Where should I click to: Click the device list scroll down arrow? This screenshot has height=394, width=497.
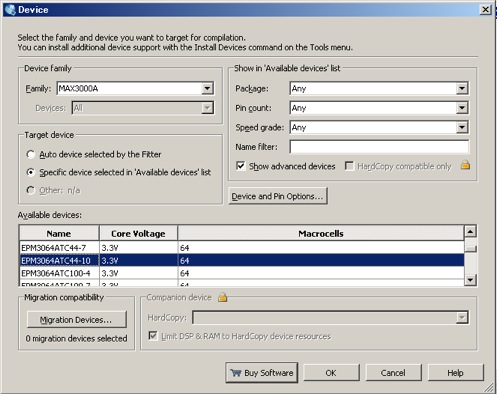(470, 280)
